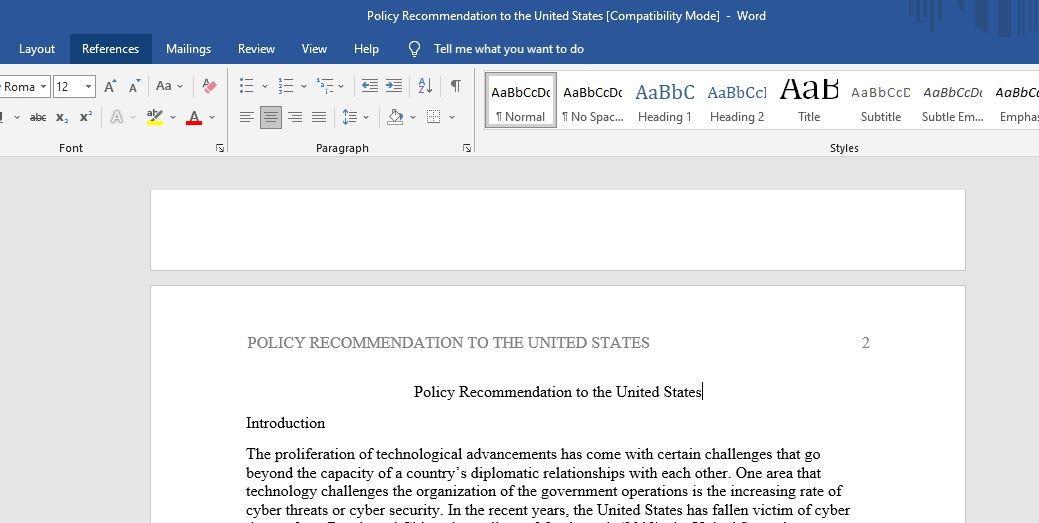Apply No Spacing style
The height and width of the screenshot is (523, 1039).
[x=593, y=100]
